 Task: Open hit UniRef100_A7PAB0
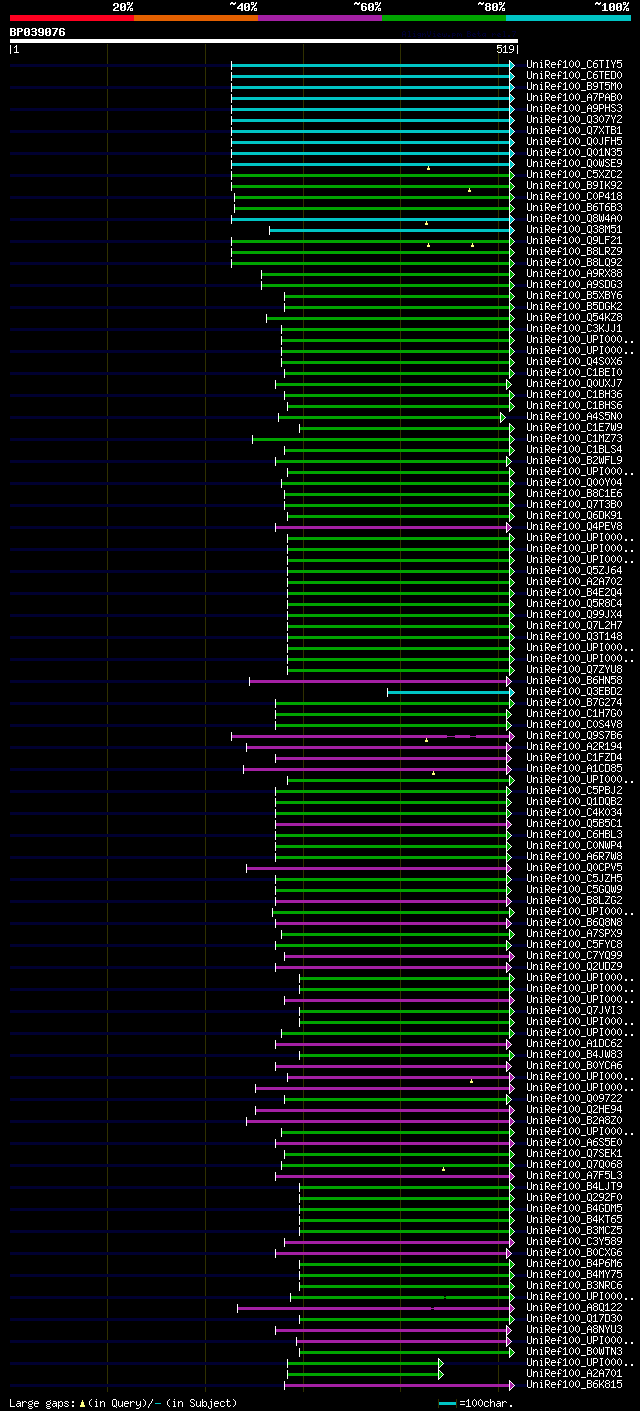tap(575, 97)
